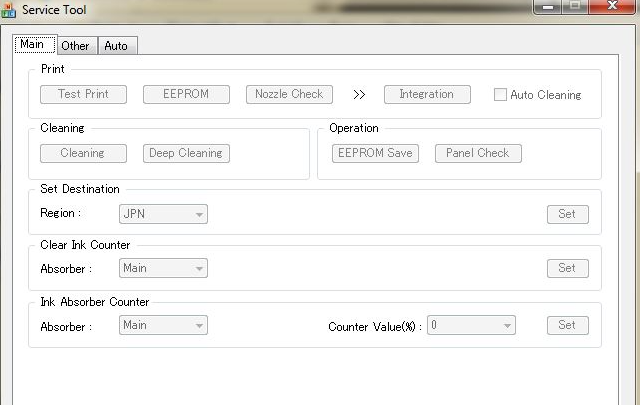This screenshot has width=640, height=405.
Task: Click the Integration button
Action: point(426,94)
